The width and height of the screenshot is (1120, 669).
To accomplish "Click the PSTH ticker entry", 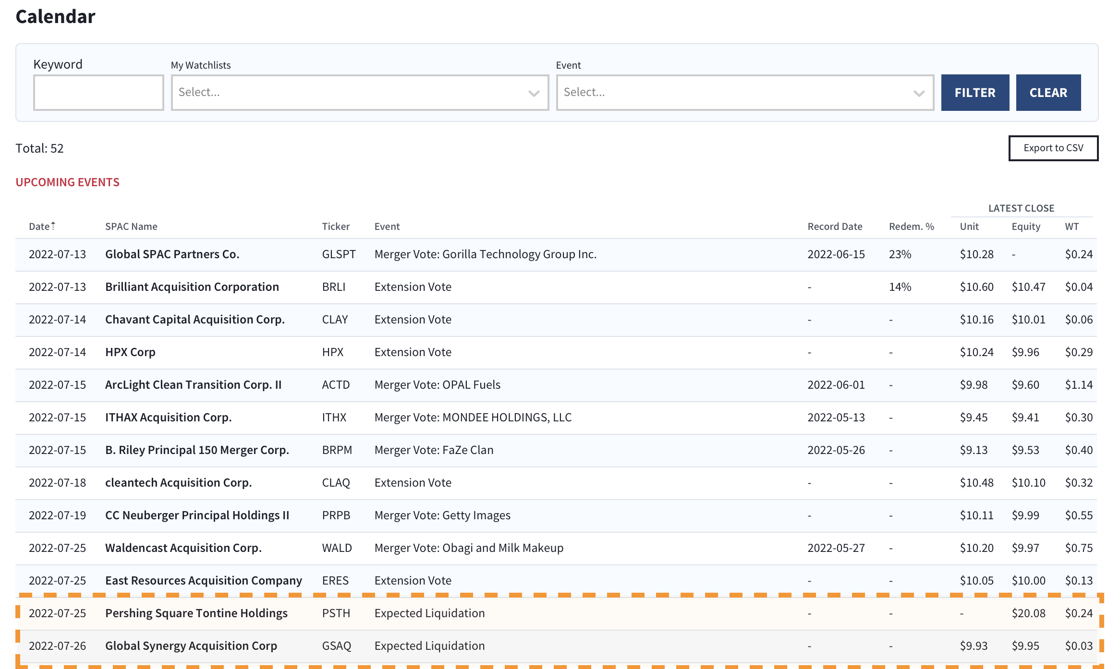I will coord(336,613).
